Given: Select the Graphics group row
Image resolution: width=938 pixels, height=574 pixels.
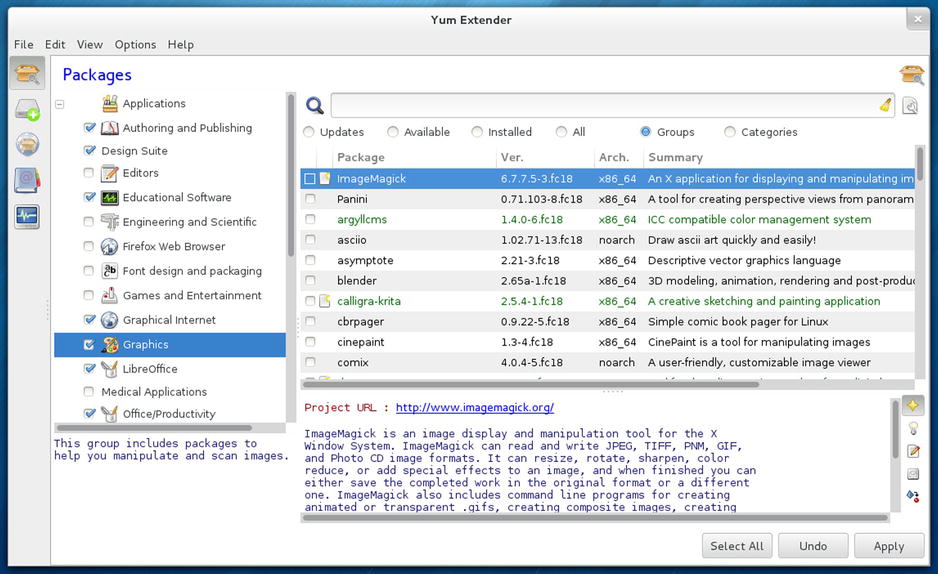Looking at the screenshot, I should click(170, 345).
